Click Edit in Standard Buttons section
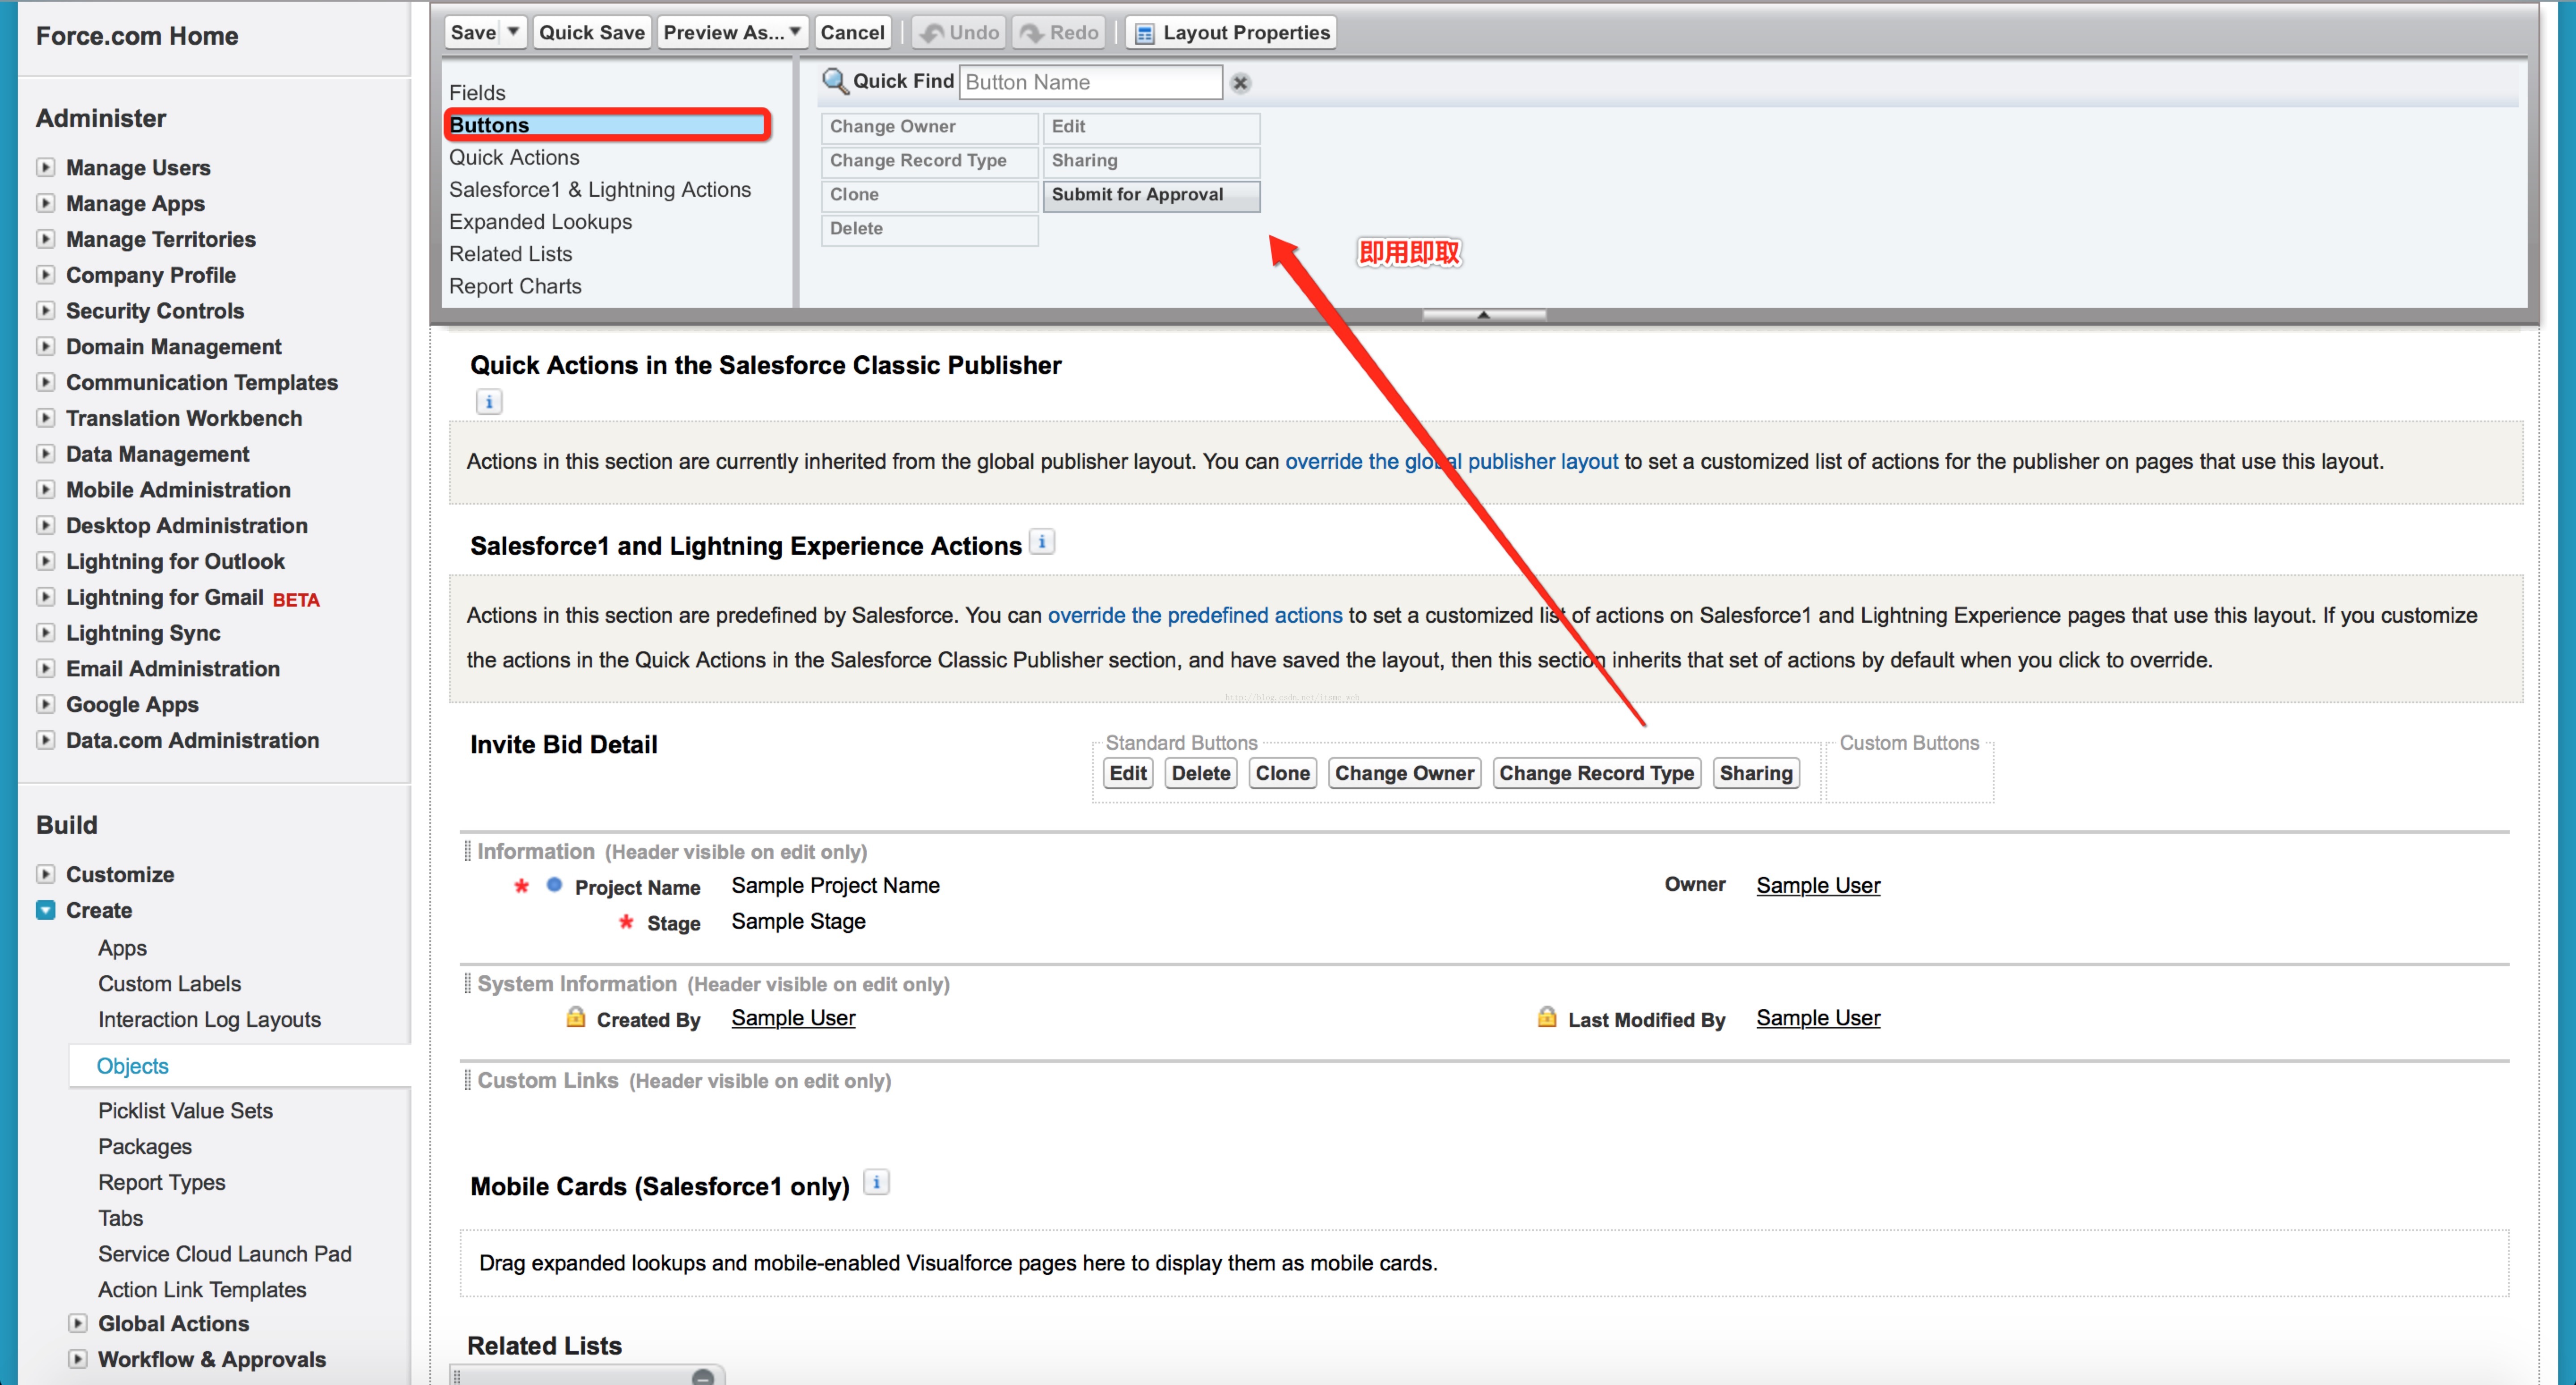This screenshot has width=2576, height=1385. (x=1128, y=773)
